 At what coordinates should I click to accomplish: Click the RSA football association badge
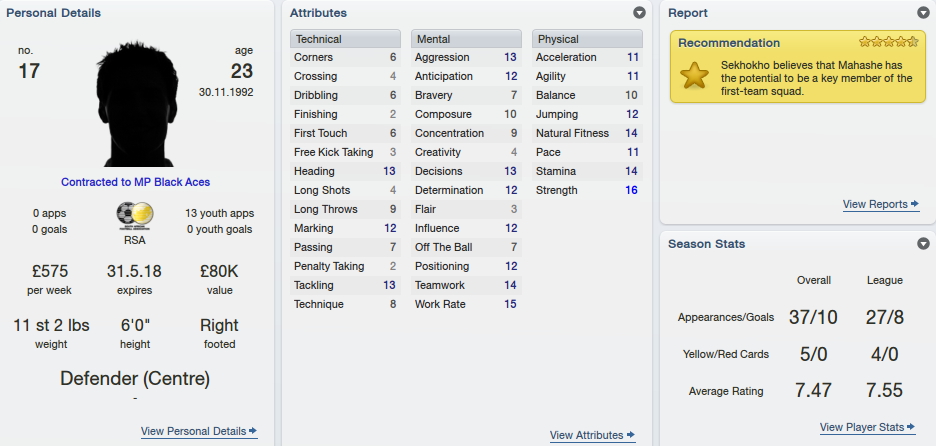pos(135,216)
